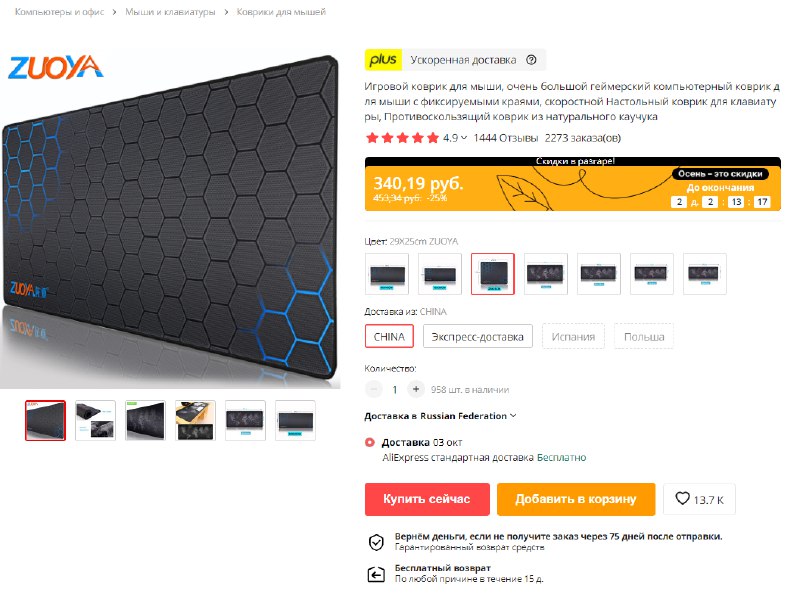Expand the 4.9 rating dropdown chevron
The height and width of the screenshot is (613, 800).
pyautogui.click(x=464, y=138)
